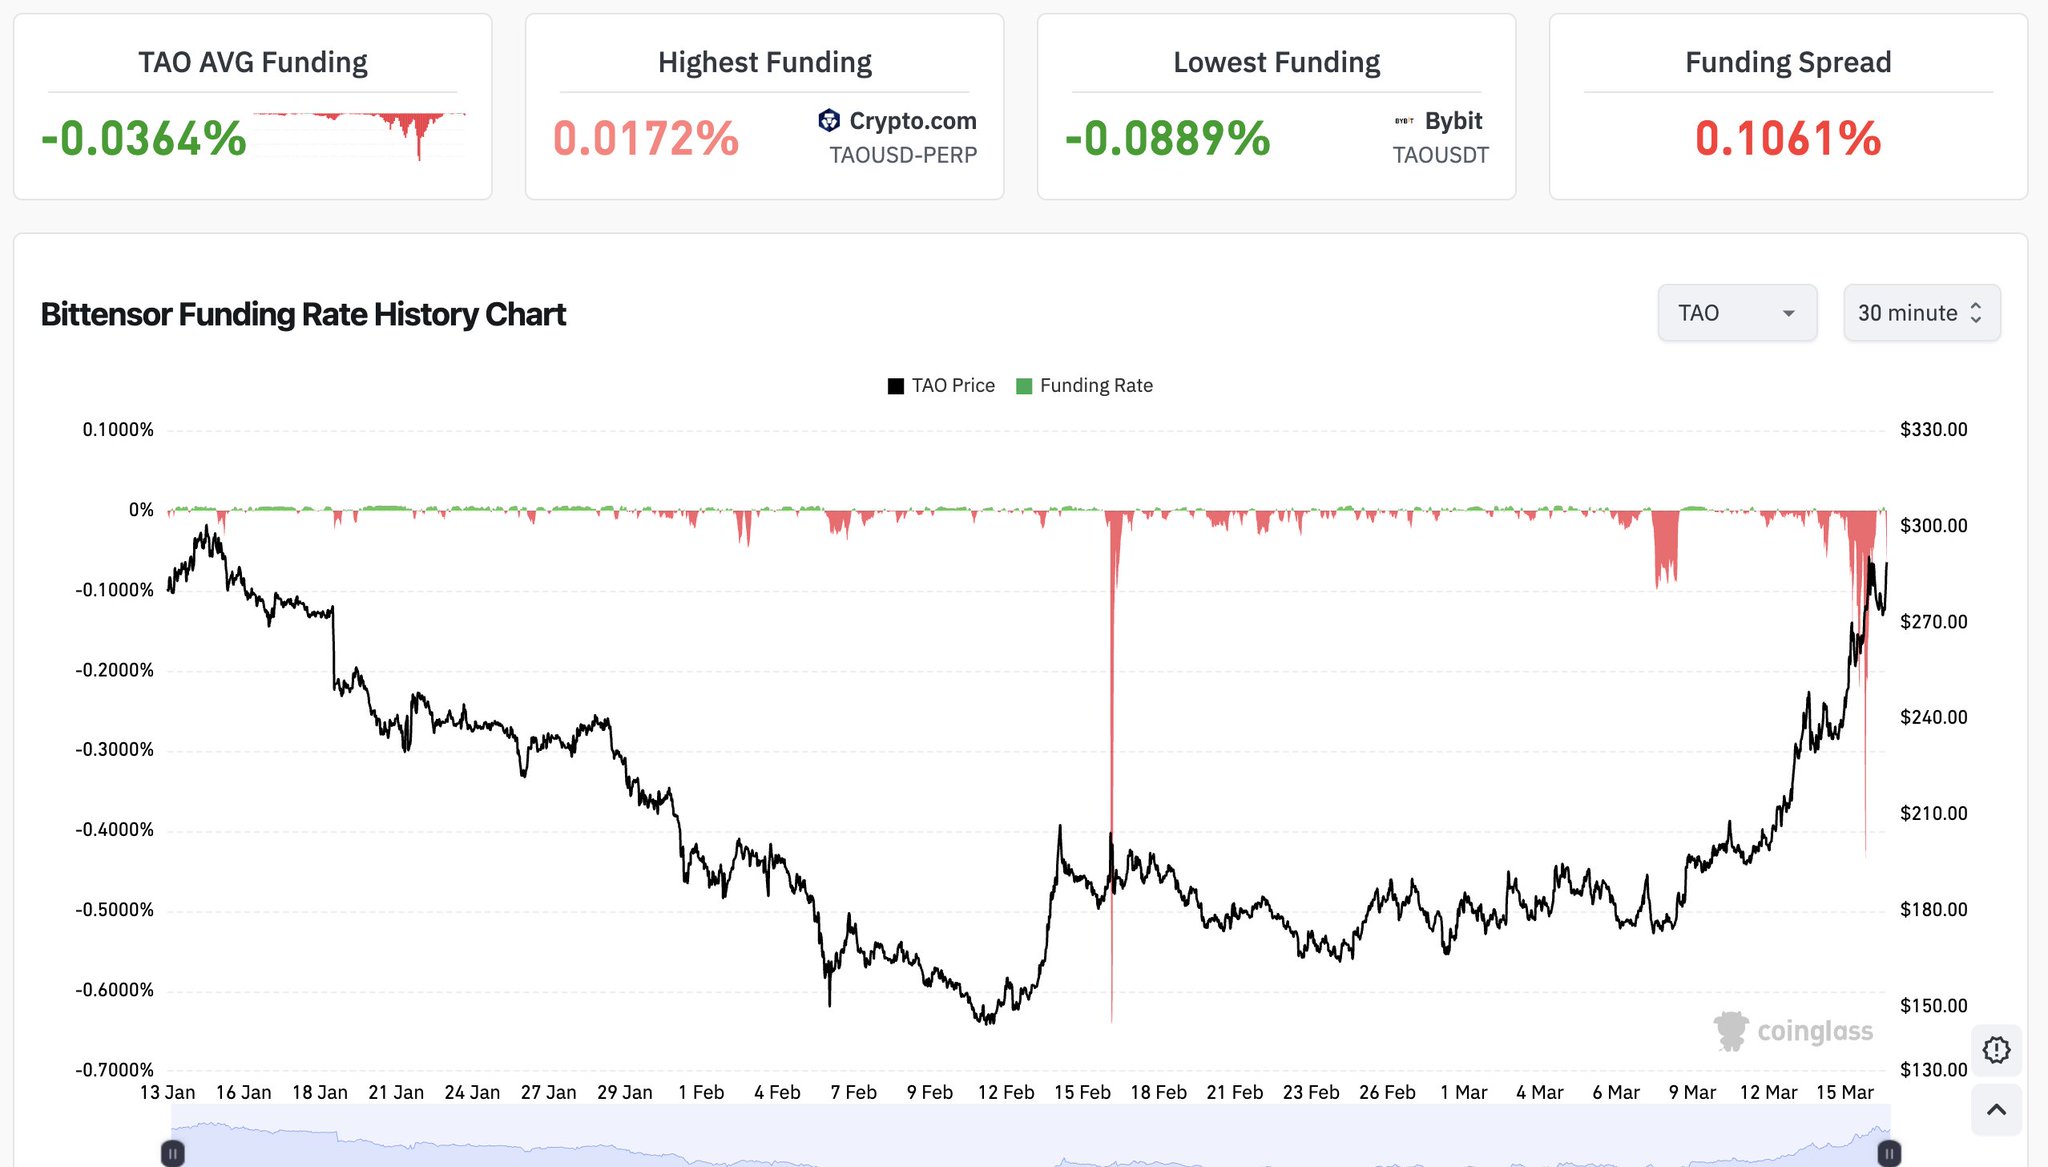Toggle the TAO Price legend series

click(941, 386)
